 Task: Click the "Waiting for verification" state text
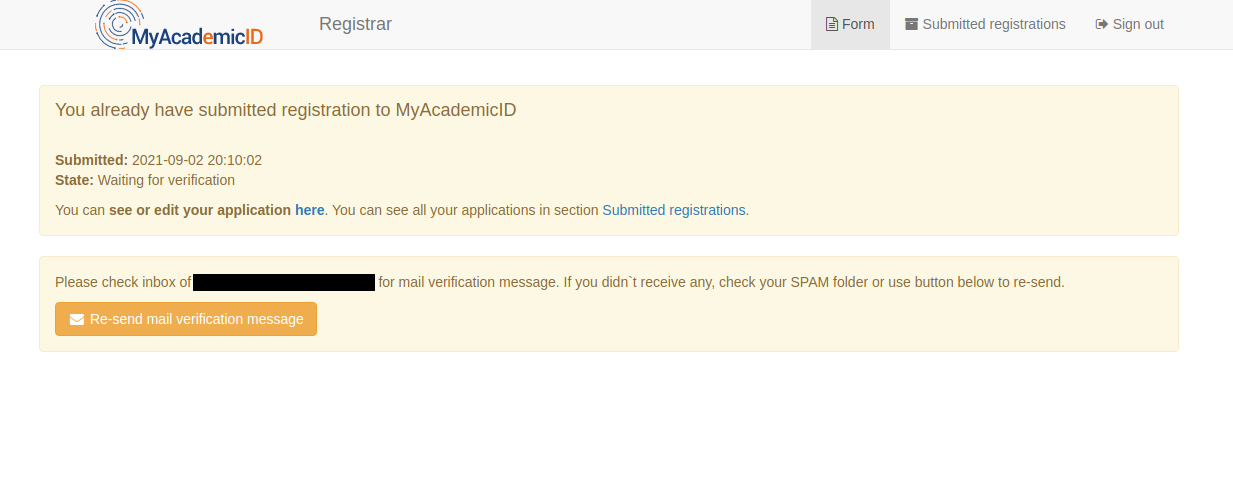click(166, 180)
